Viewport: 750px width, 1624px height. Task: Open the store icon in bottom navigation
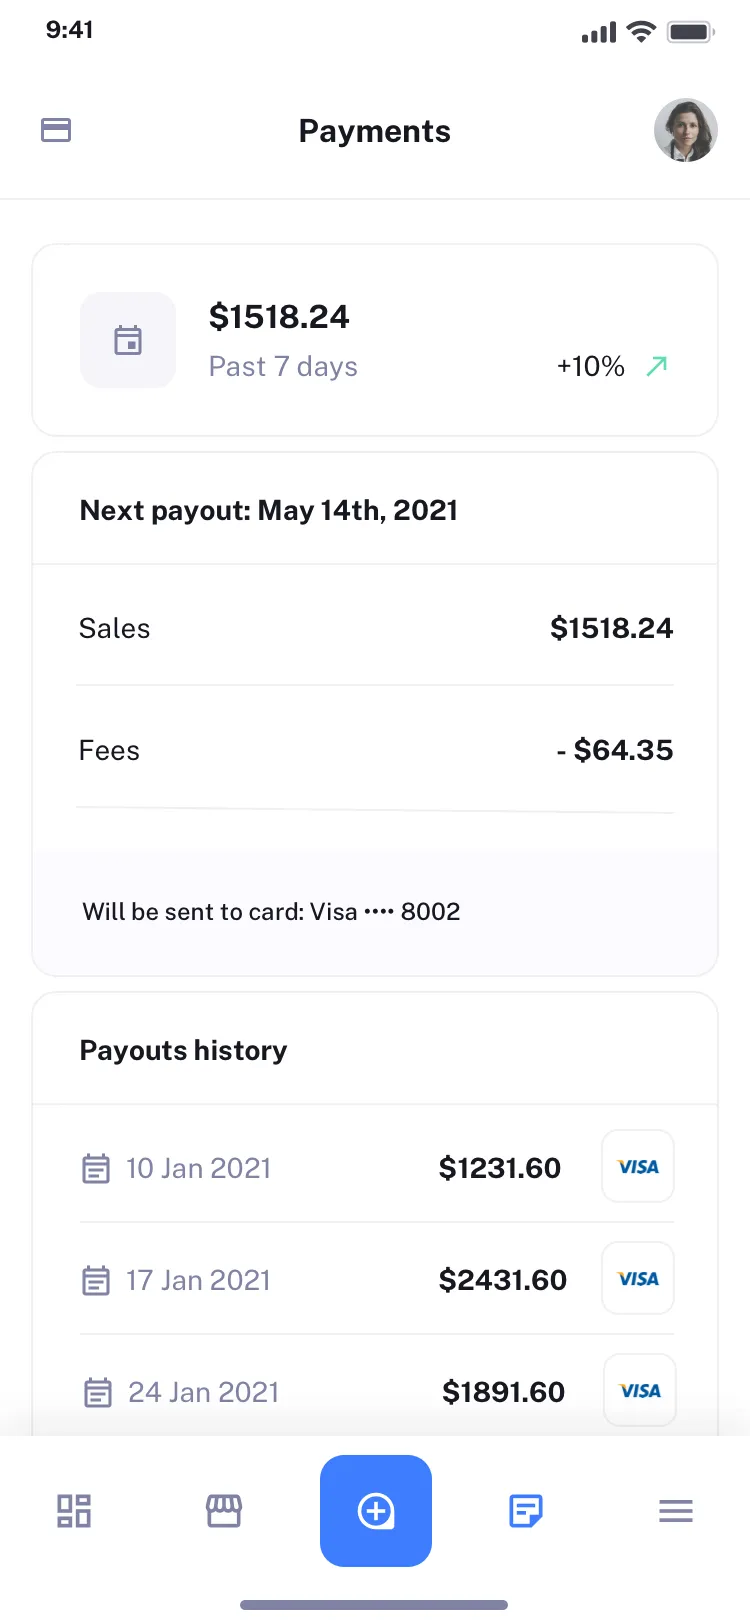point(224,1511)
